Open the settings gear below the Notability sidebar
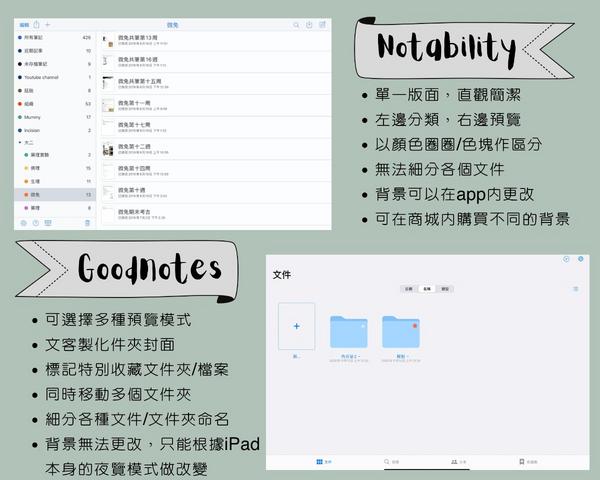 tap(23, 222)
